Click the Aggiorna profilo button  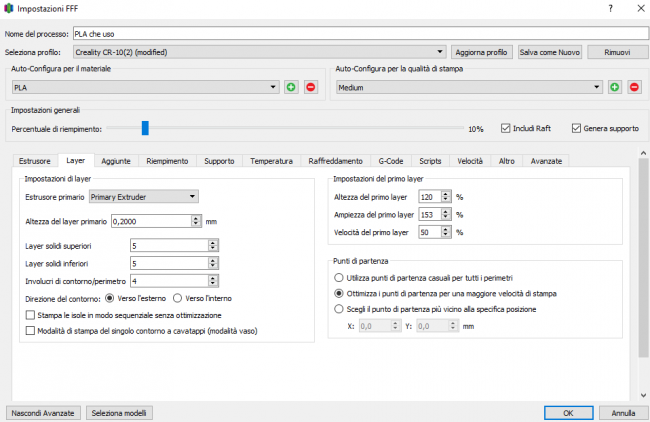[481, 51]
